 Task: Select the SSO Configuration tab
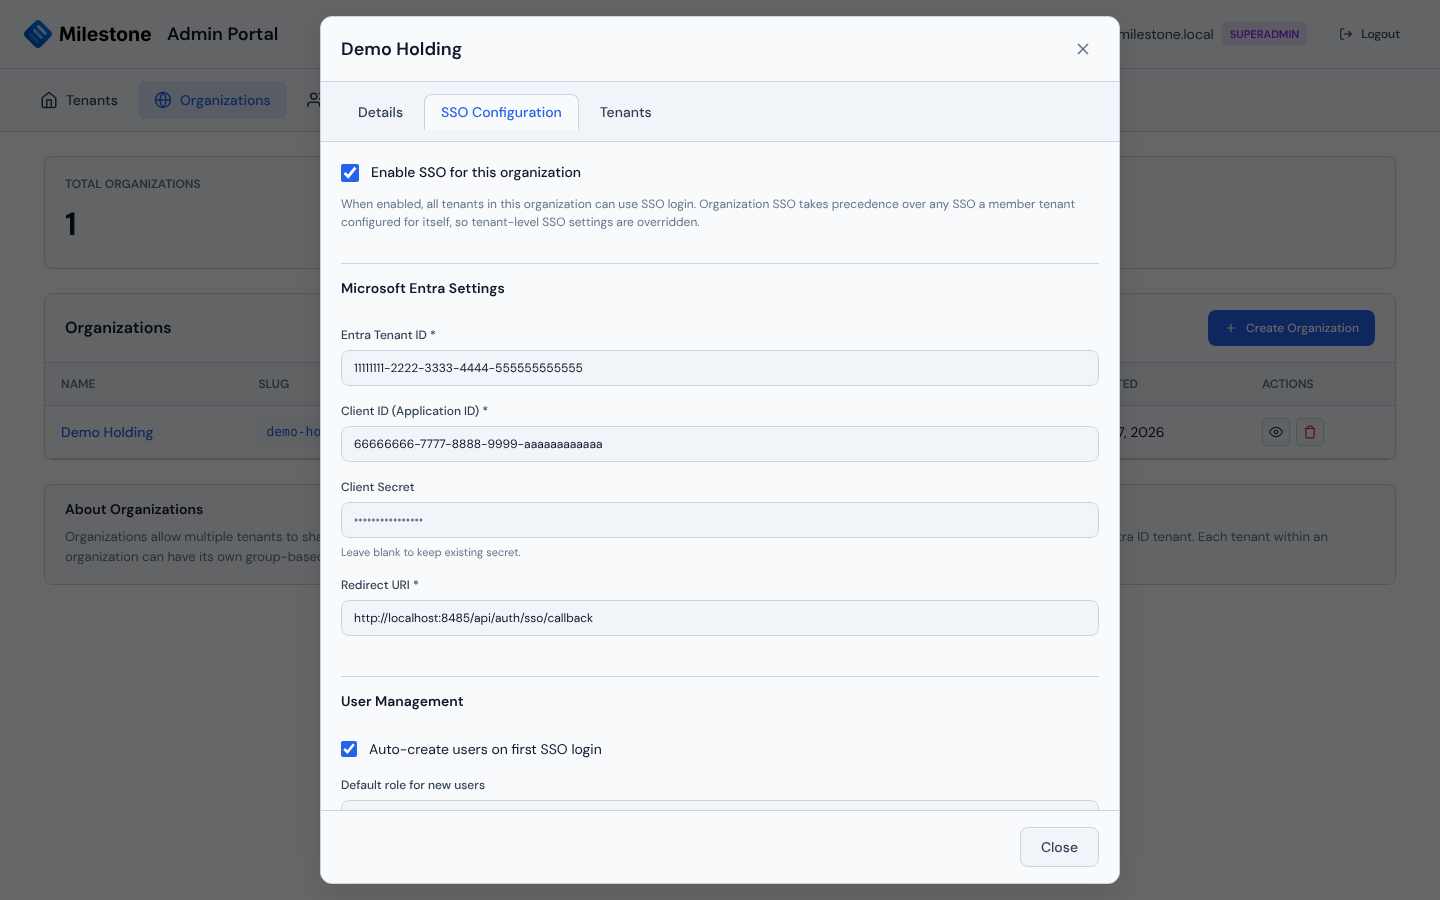pos(501,112)
